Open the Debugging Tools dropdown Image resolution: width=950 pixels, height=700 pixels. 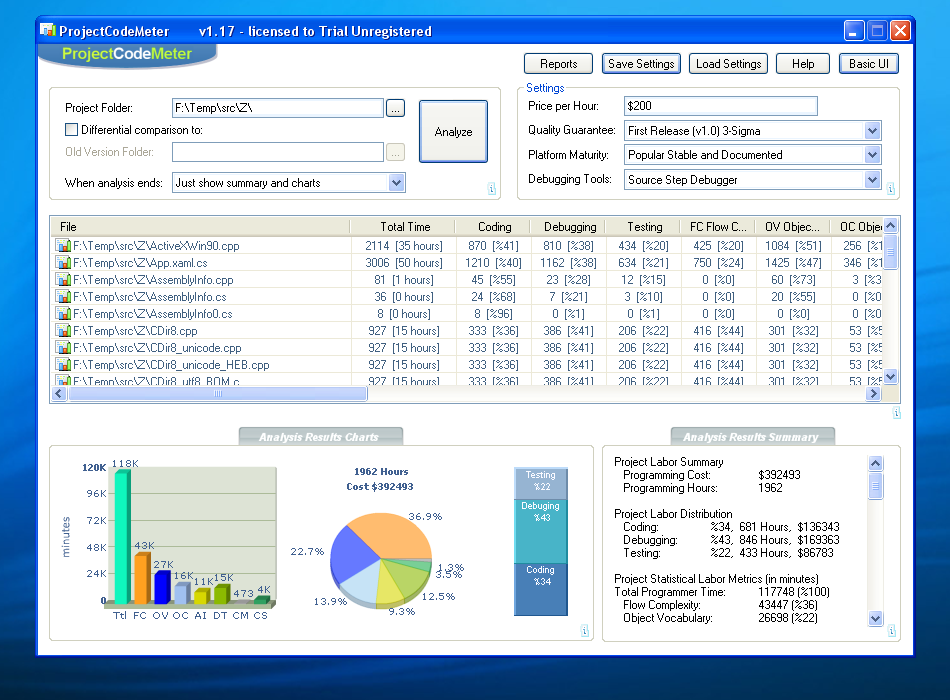pos(872,180)
